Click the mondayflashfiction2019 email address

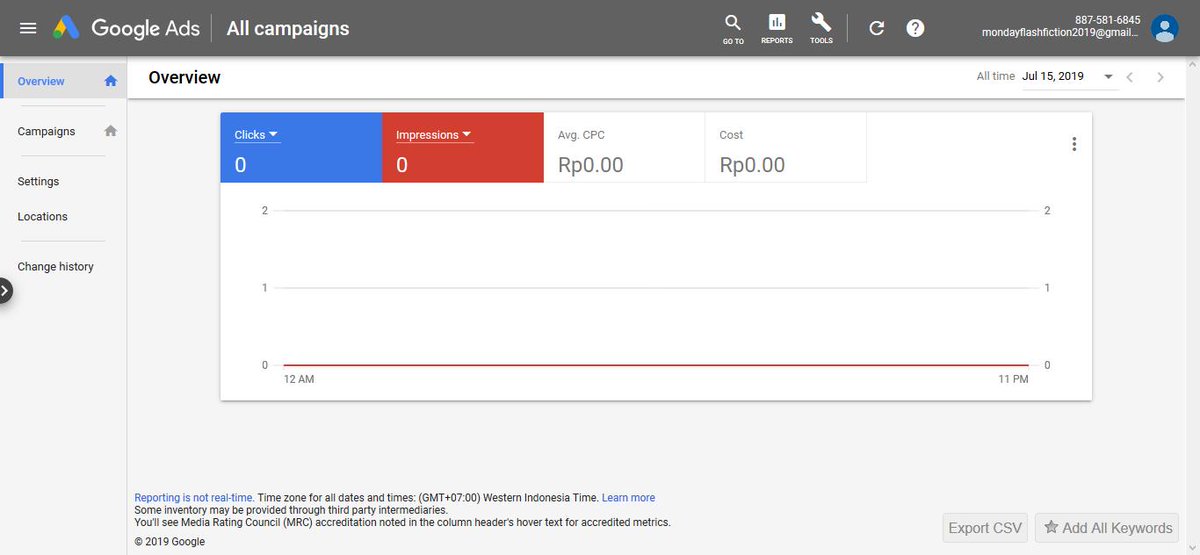pyautogui.click(x=1061, y=33)
